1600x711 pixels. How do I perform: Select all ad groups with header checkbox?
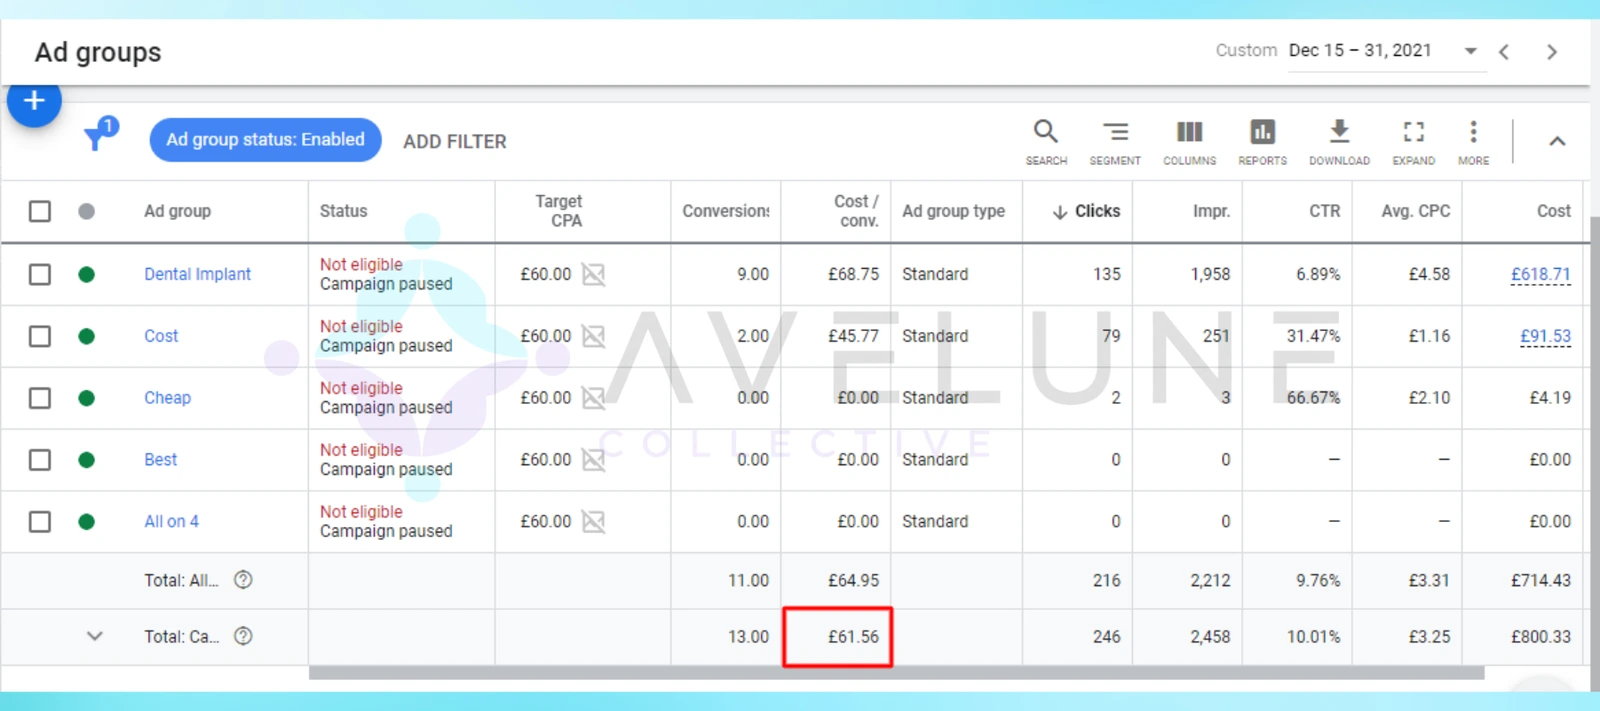[x=40, y=211]
